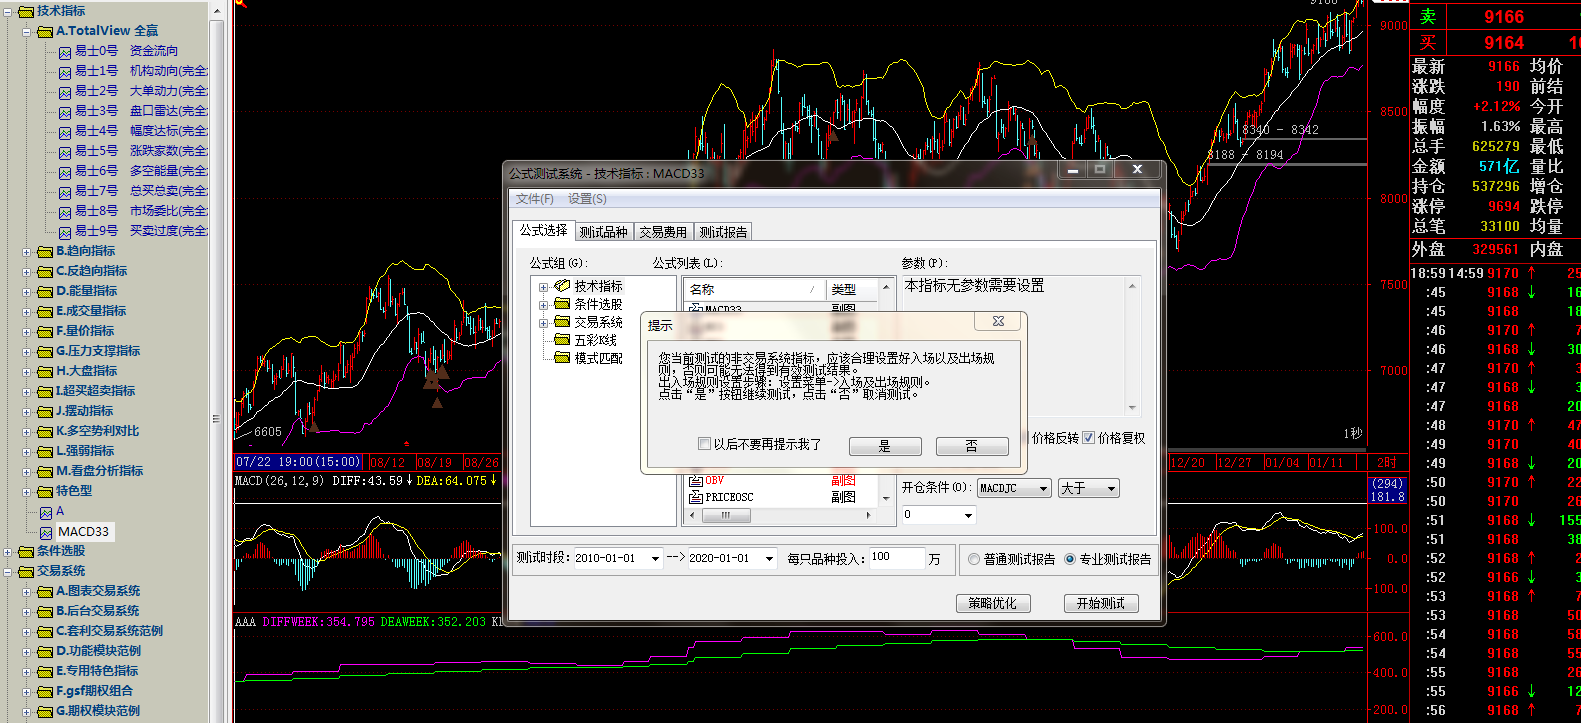Expand the D.能量指标 tree node
This screenshot has height=723, width=1581.
pyautogui.click(x=27, y=292)
